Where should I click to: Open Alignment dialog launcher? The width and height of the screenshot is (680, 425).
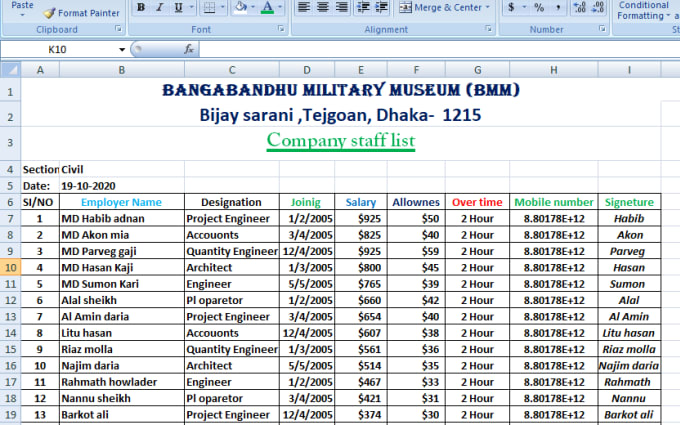tap(488, 29)
